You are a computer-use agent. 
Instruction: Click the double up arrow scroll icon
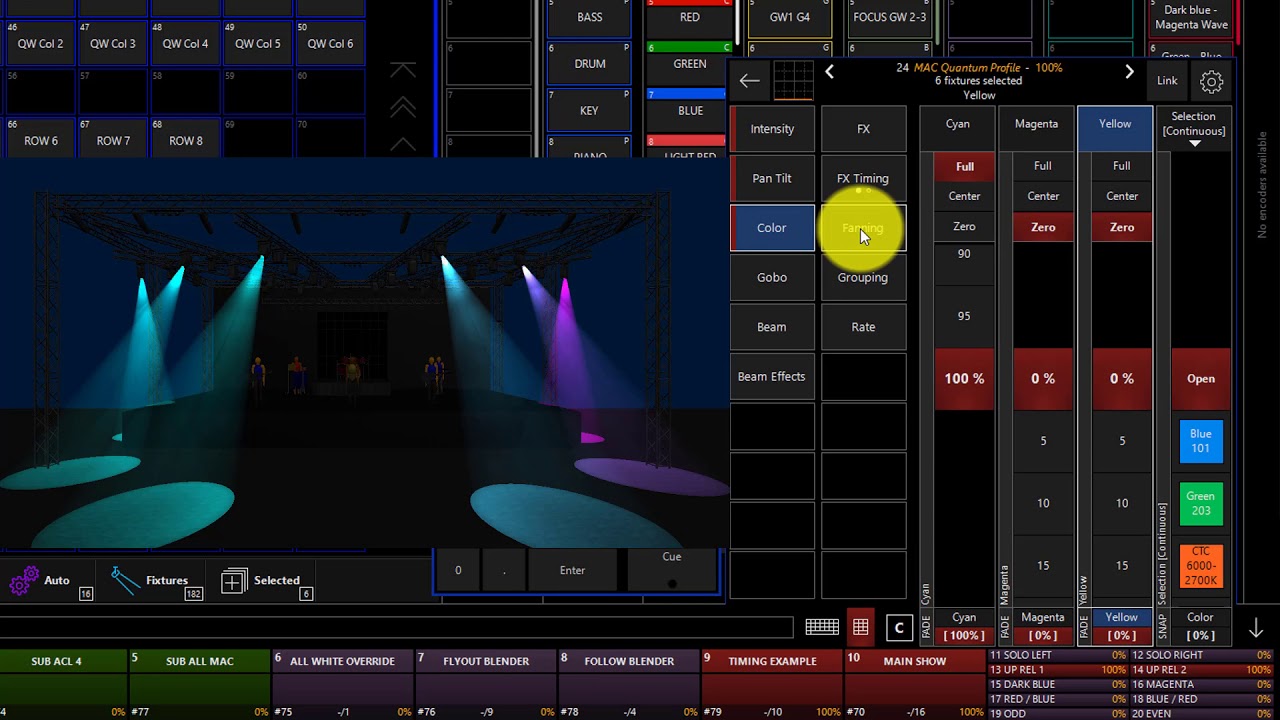[402, 106]
